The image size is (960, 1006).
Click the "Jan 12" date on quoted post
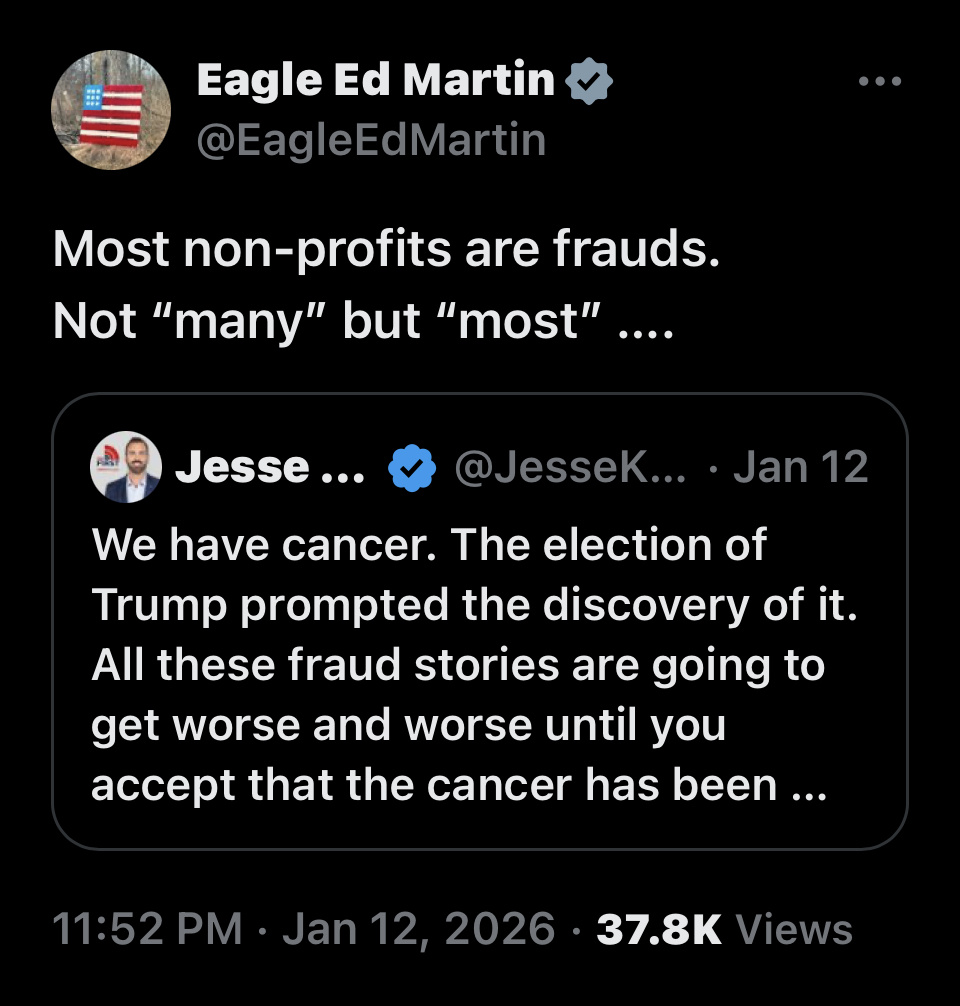[x=800, y=467]
